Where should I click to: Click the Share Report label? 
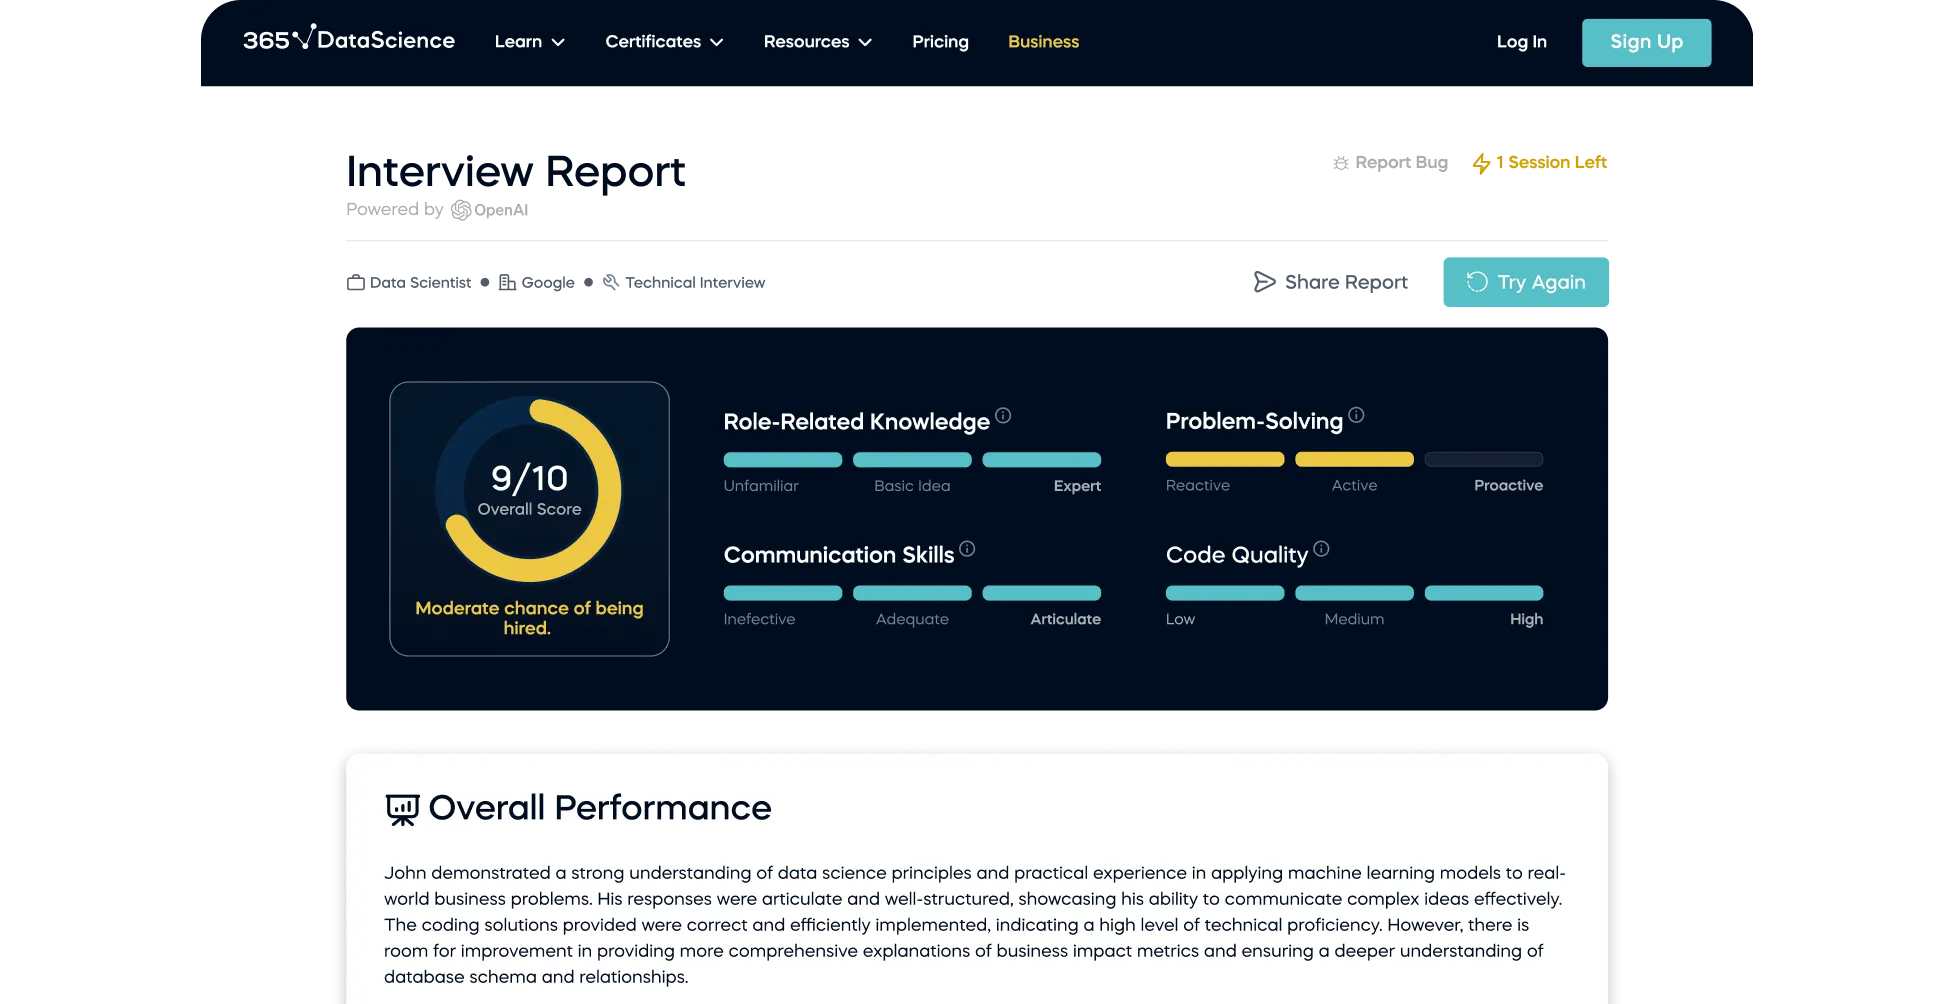[1346, 282]
